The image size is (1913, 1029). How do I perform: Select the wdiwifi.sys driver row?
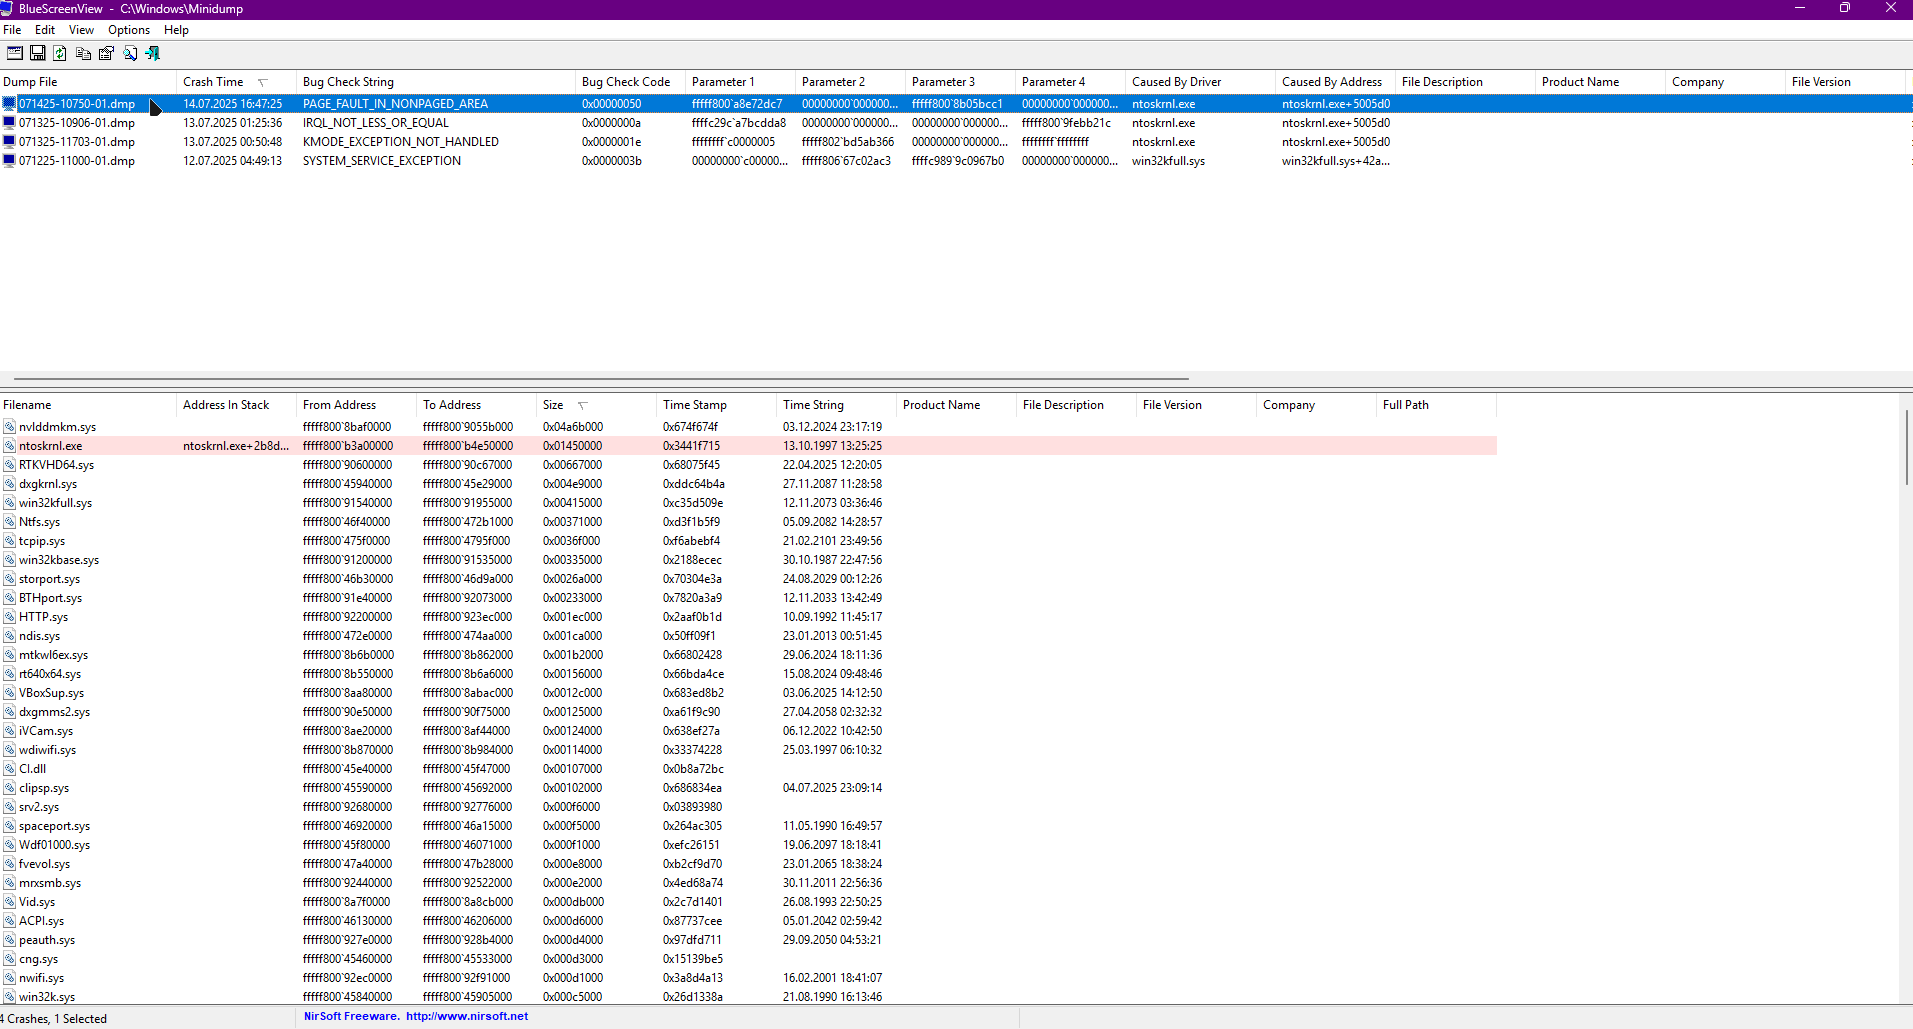coord(748,750)
